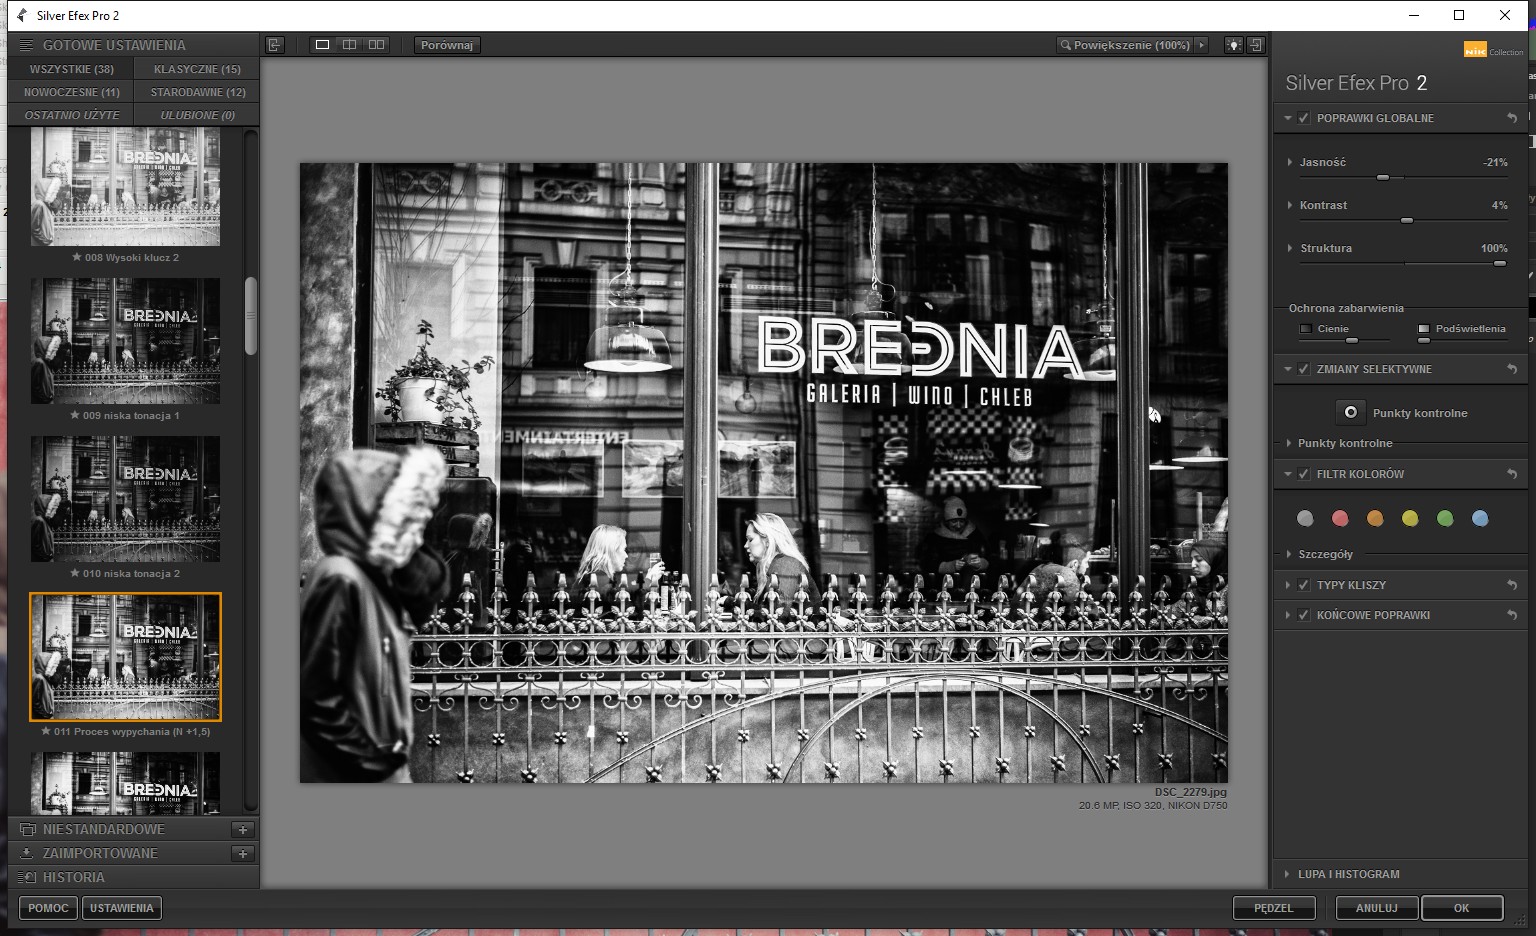The image size is (1536, 936).
Task: Expand the Typy kliszy section
Action: point(1288,585)
